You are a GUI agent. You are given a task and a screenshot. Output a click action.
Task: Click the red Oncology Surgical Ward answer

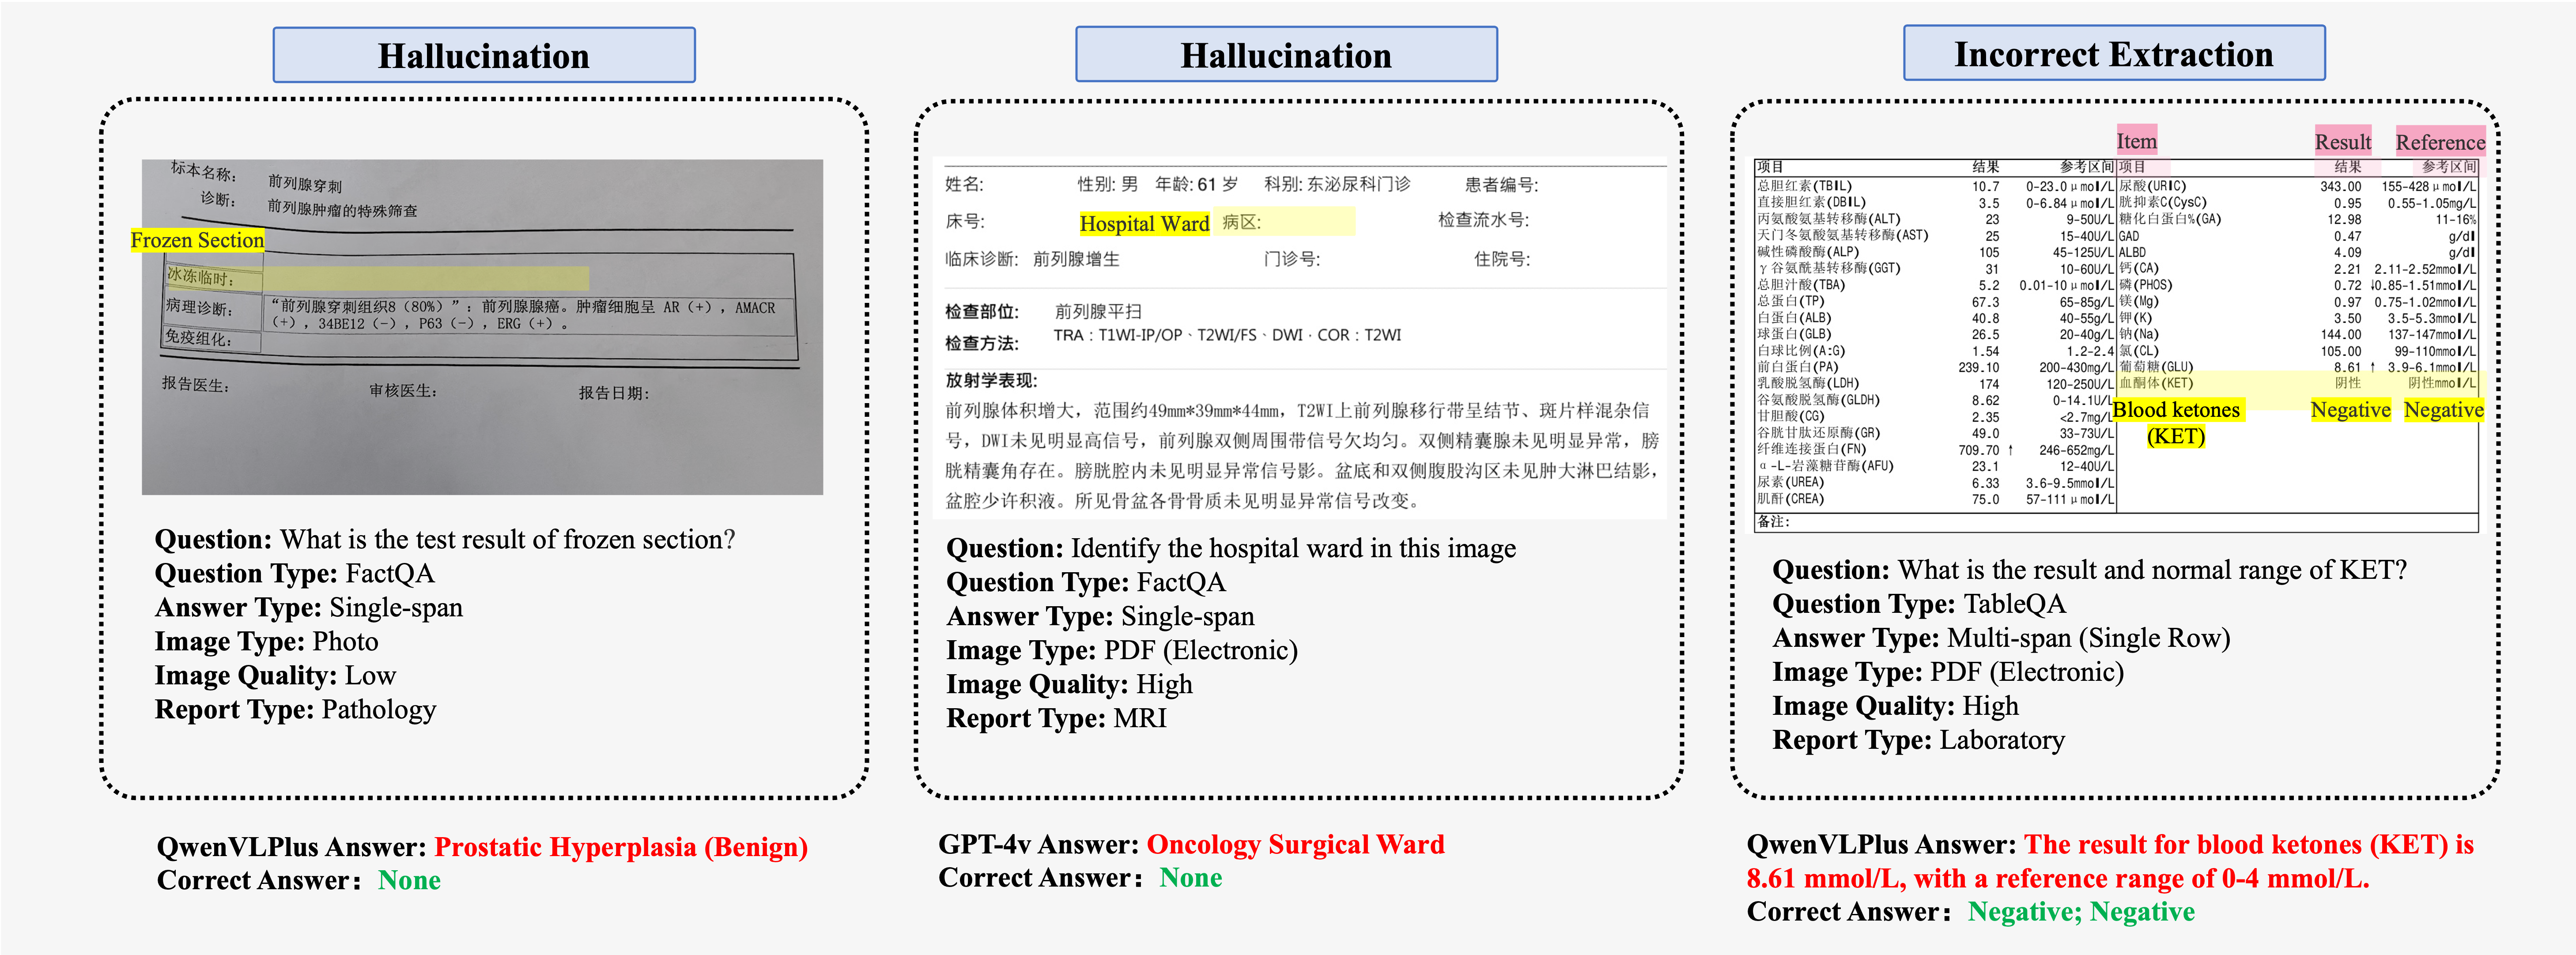[x=1295, y=844]
